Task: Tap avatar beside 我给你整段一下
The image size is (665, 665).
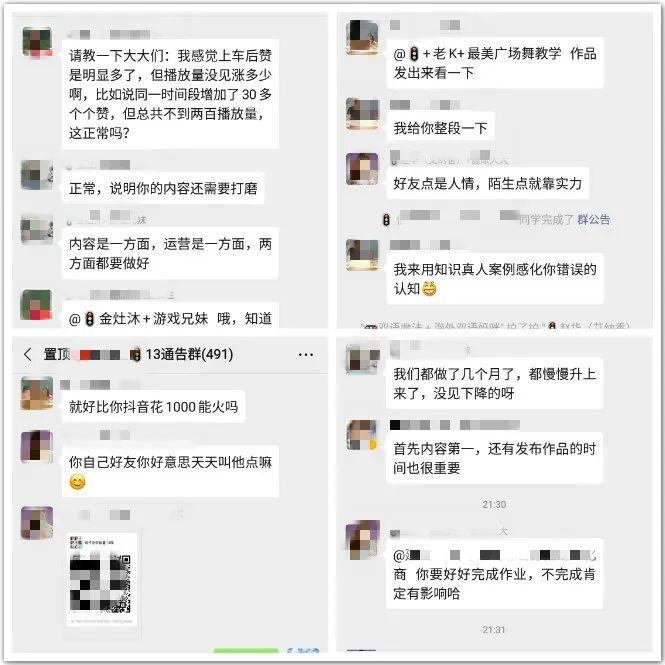Action: (362, 114)
